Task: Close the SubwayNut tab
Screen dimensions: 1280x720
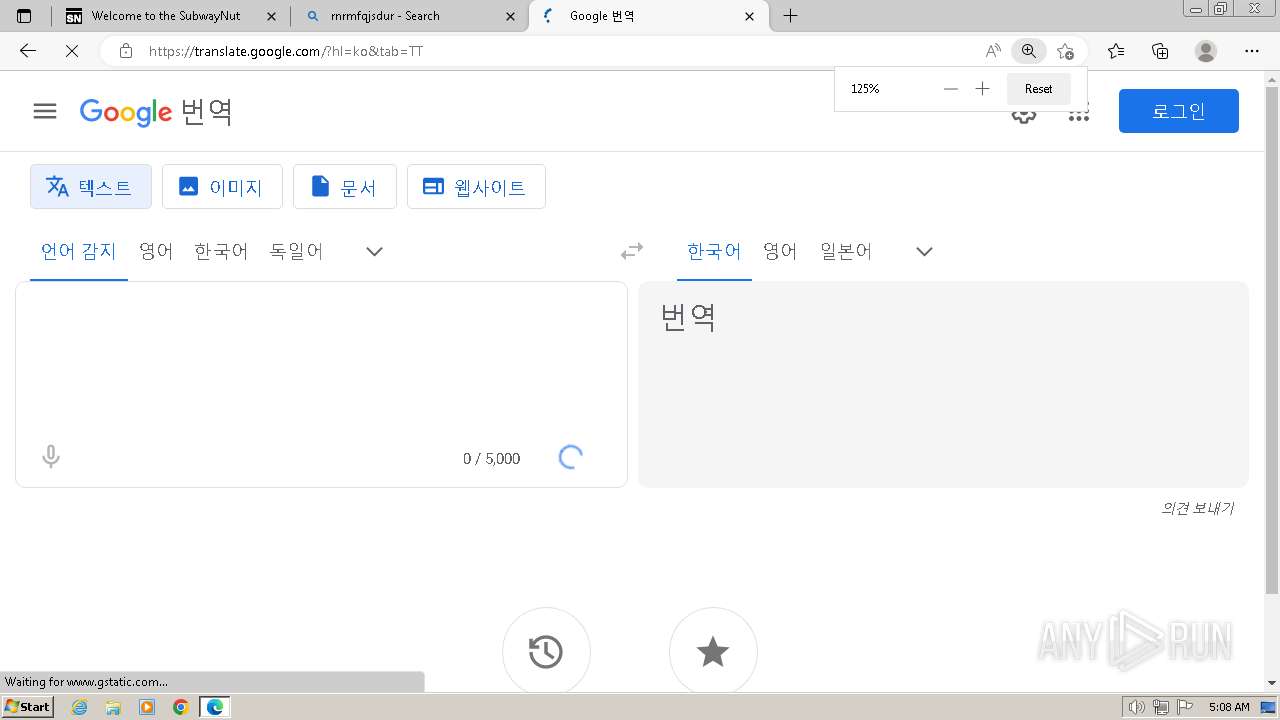Action: click(x=271, y=16)
